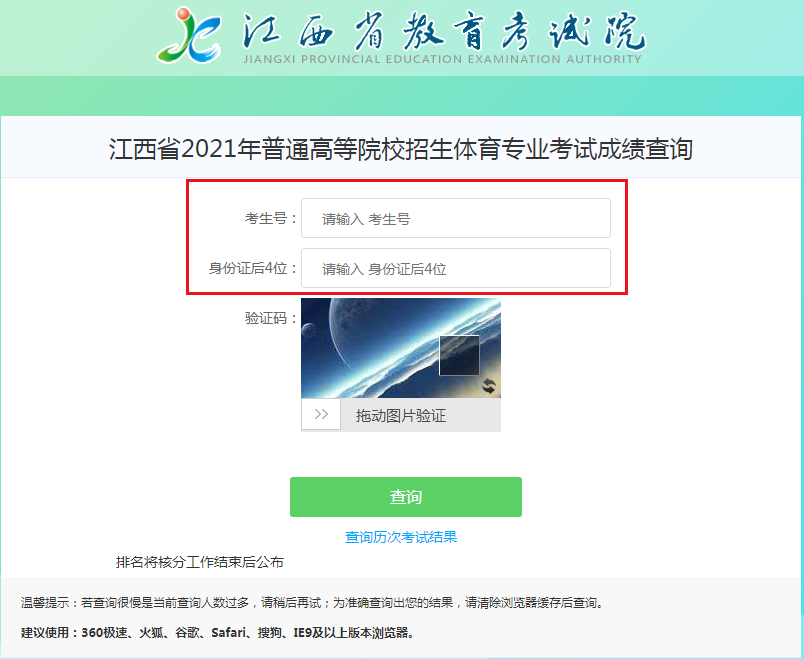Screen dimensions: 804x659
Task: Click the 身份证后4位 input field
Action: 455,268
